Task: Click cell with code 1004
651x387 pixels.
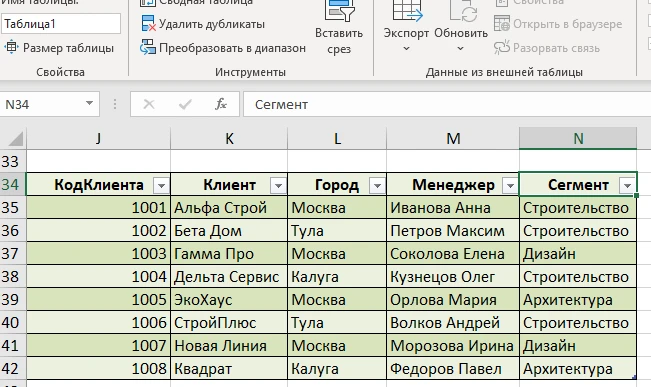Action: (98, 277)
